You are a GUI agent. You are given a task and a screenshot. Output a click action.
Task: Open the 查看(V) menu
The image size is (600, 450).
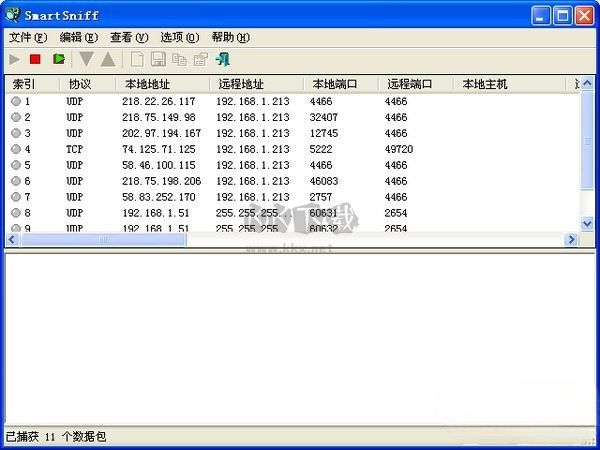pos(129,38)
